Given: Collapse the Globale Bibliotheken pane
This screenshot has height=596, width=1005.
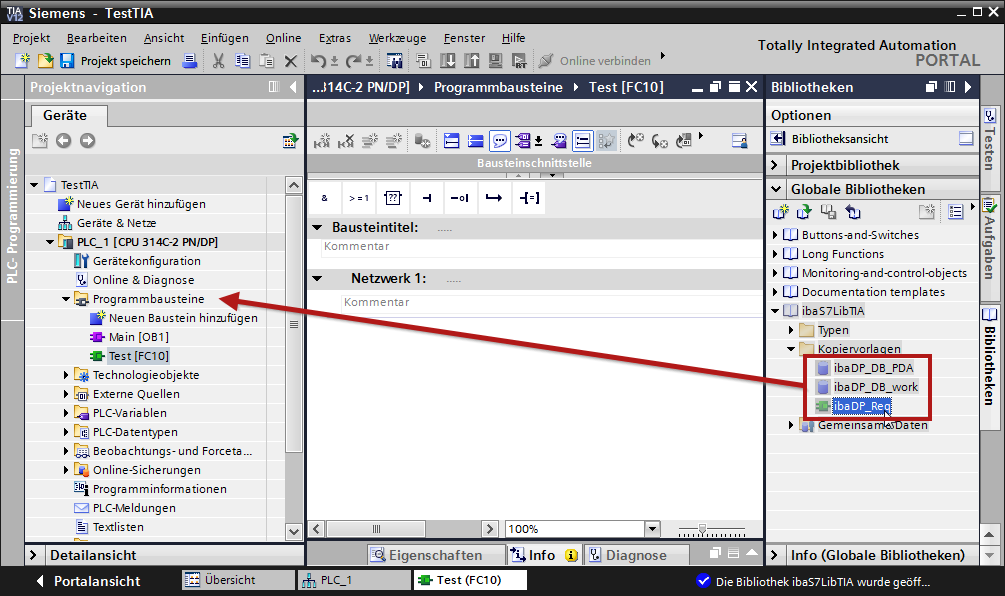Looking at the screenshot, I should coord(776,189).
